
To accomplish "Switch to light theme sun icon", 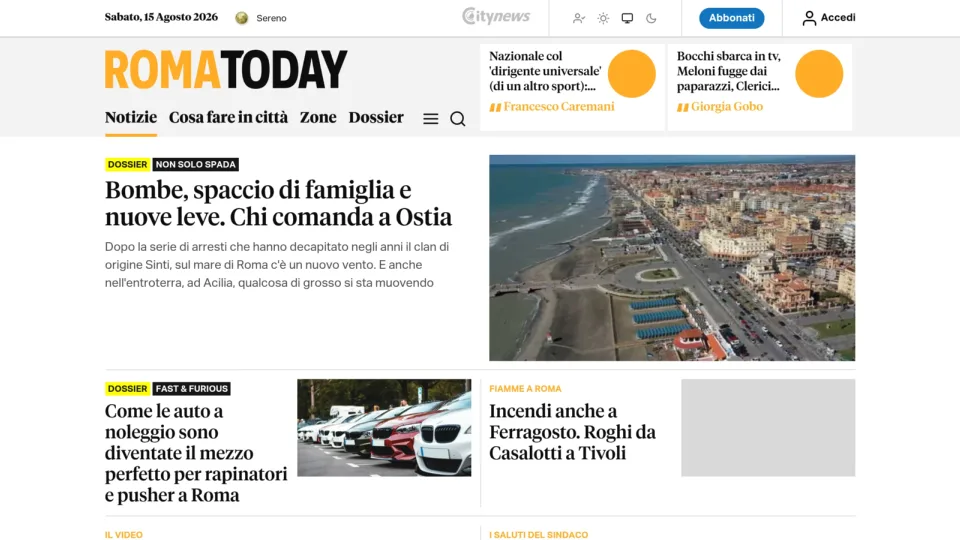I will (x=603, y=18).
